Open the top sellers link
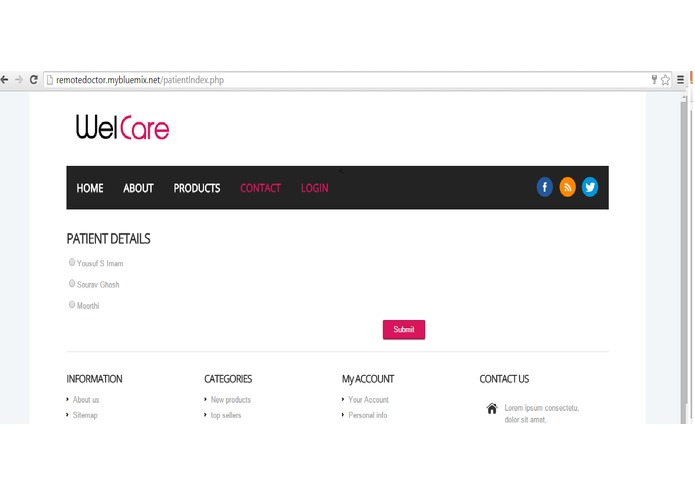 pos(226,415)
